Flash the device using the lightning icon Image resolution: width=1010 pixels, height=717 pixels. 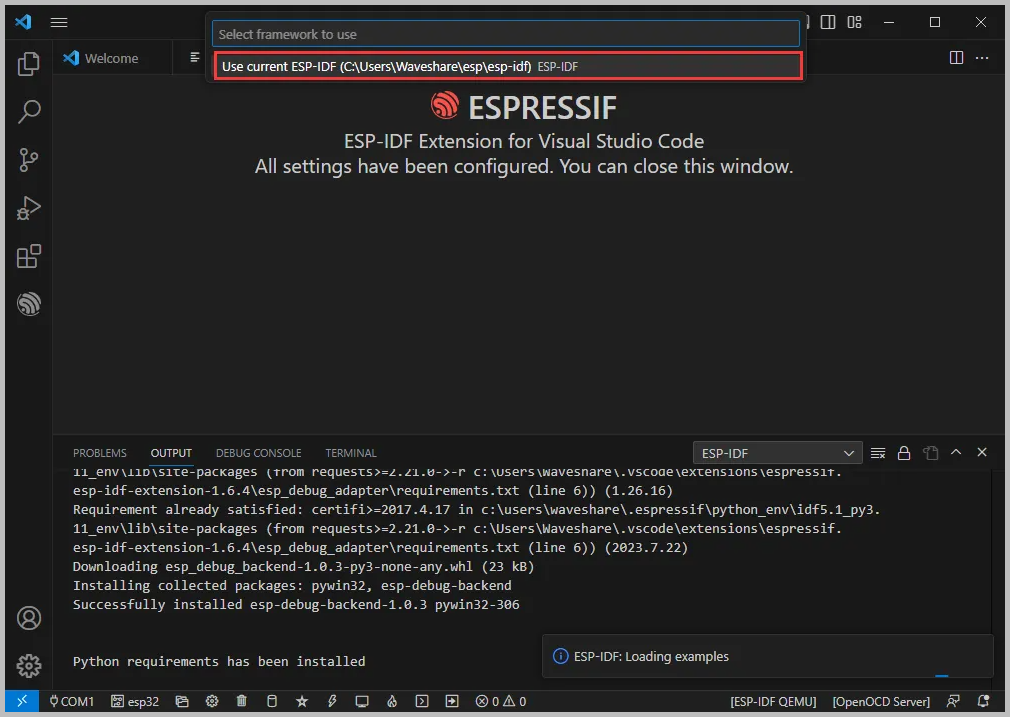click(331, 701)
